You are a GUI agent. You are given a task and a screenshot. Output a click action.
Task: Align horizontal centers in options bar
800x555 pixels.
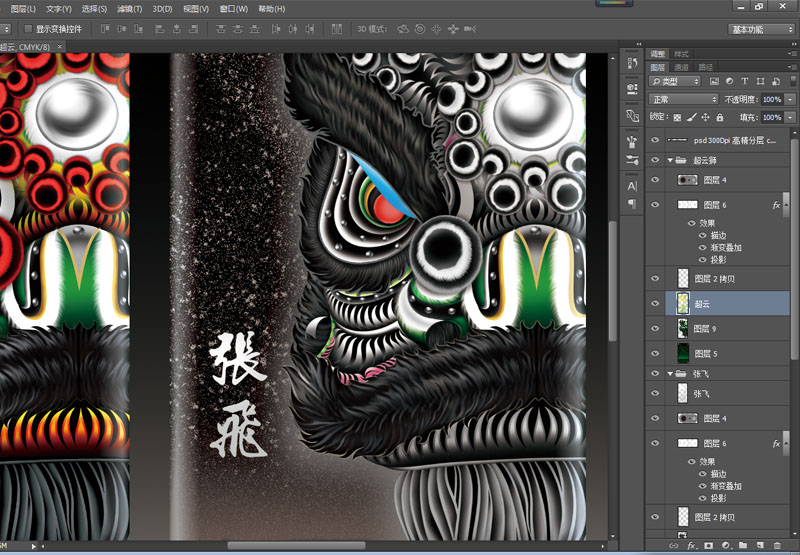[x=177, y=29]
